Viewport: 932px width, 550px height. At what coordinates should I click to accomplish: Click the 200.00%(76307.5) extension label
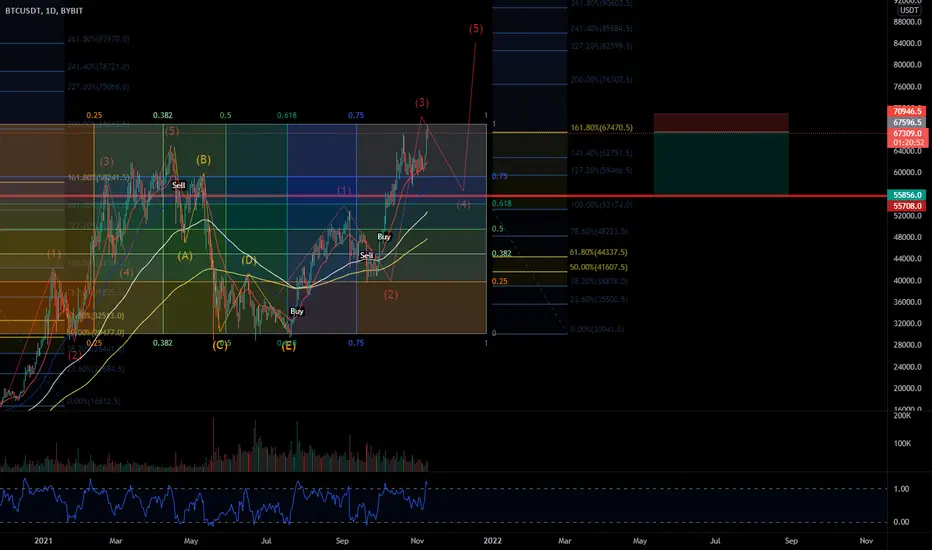(602, 80)
